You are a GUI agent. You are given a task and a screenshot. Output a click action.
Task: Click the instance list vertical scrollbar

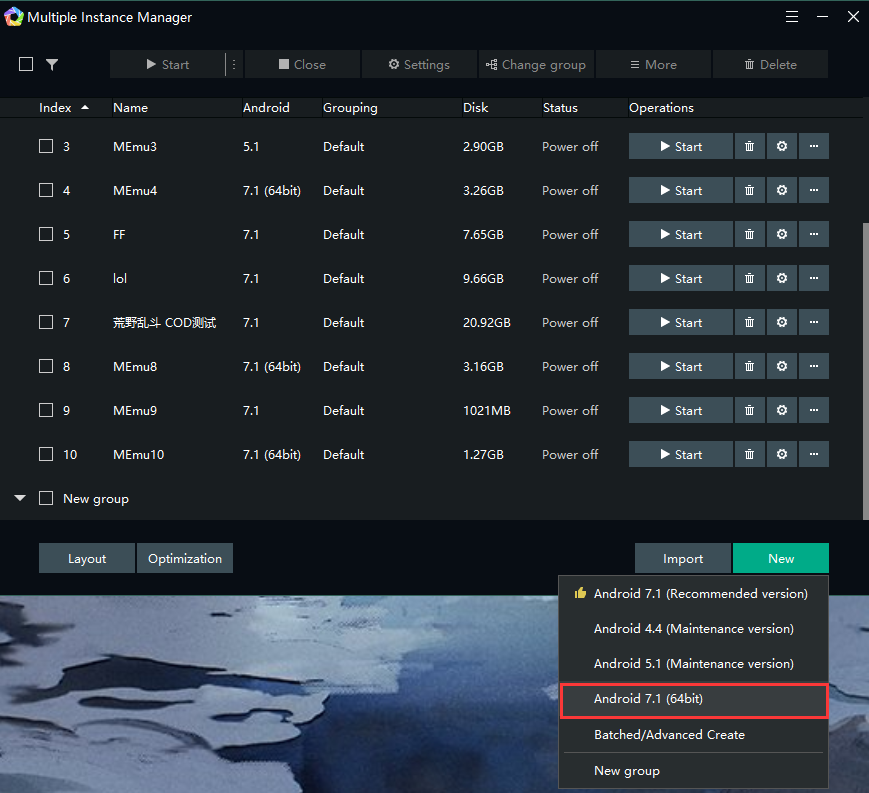864,370
